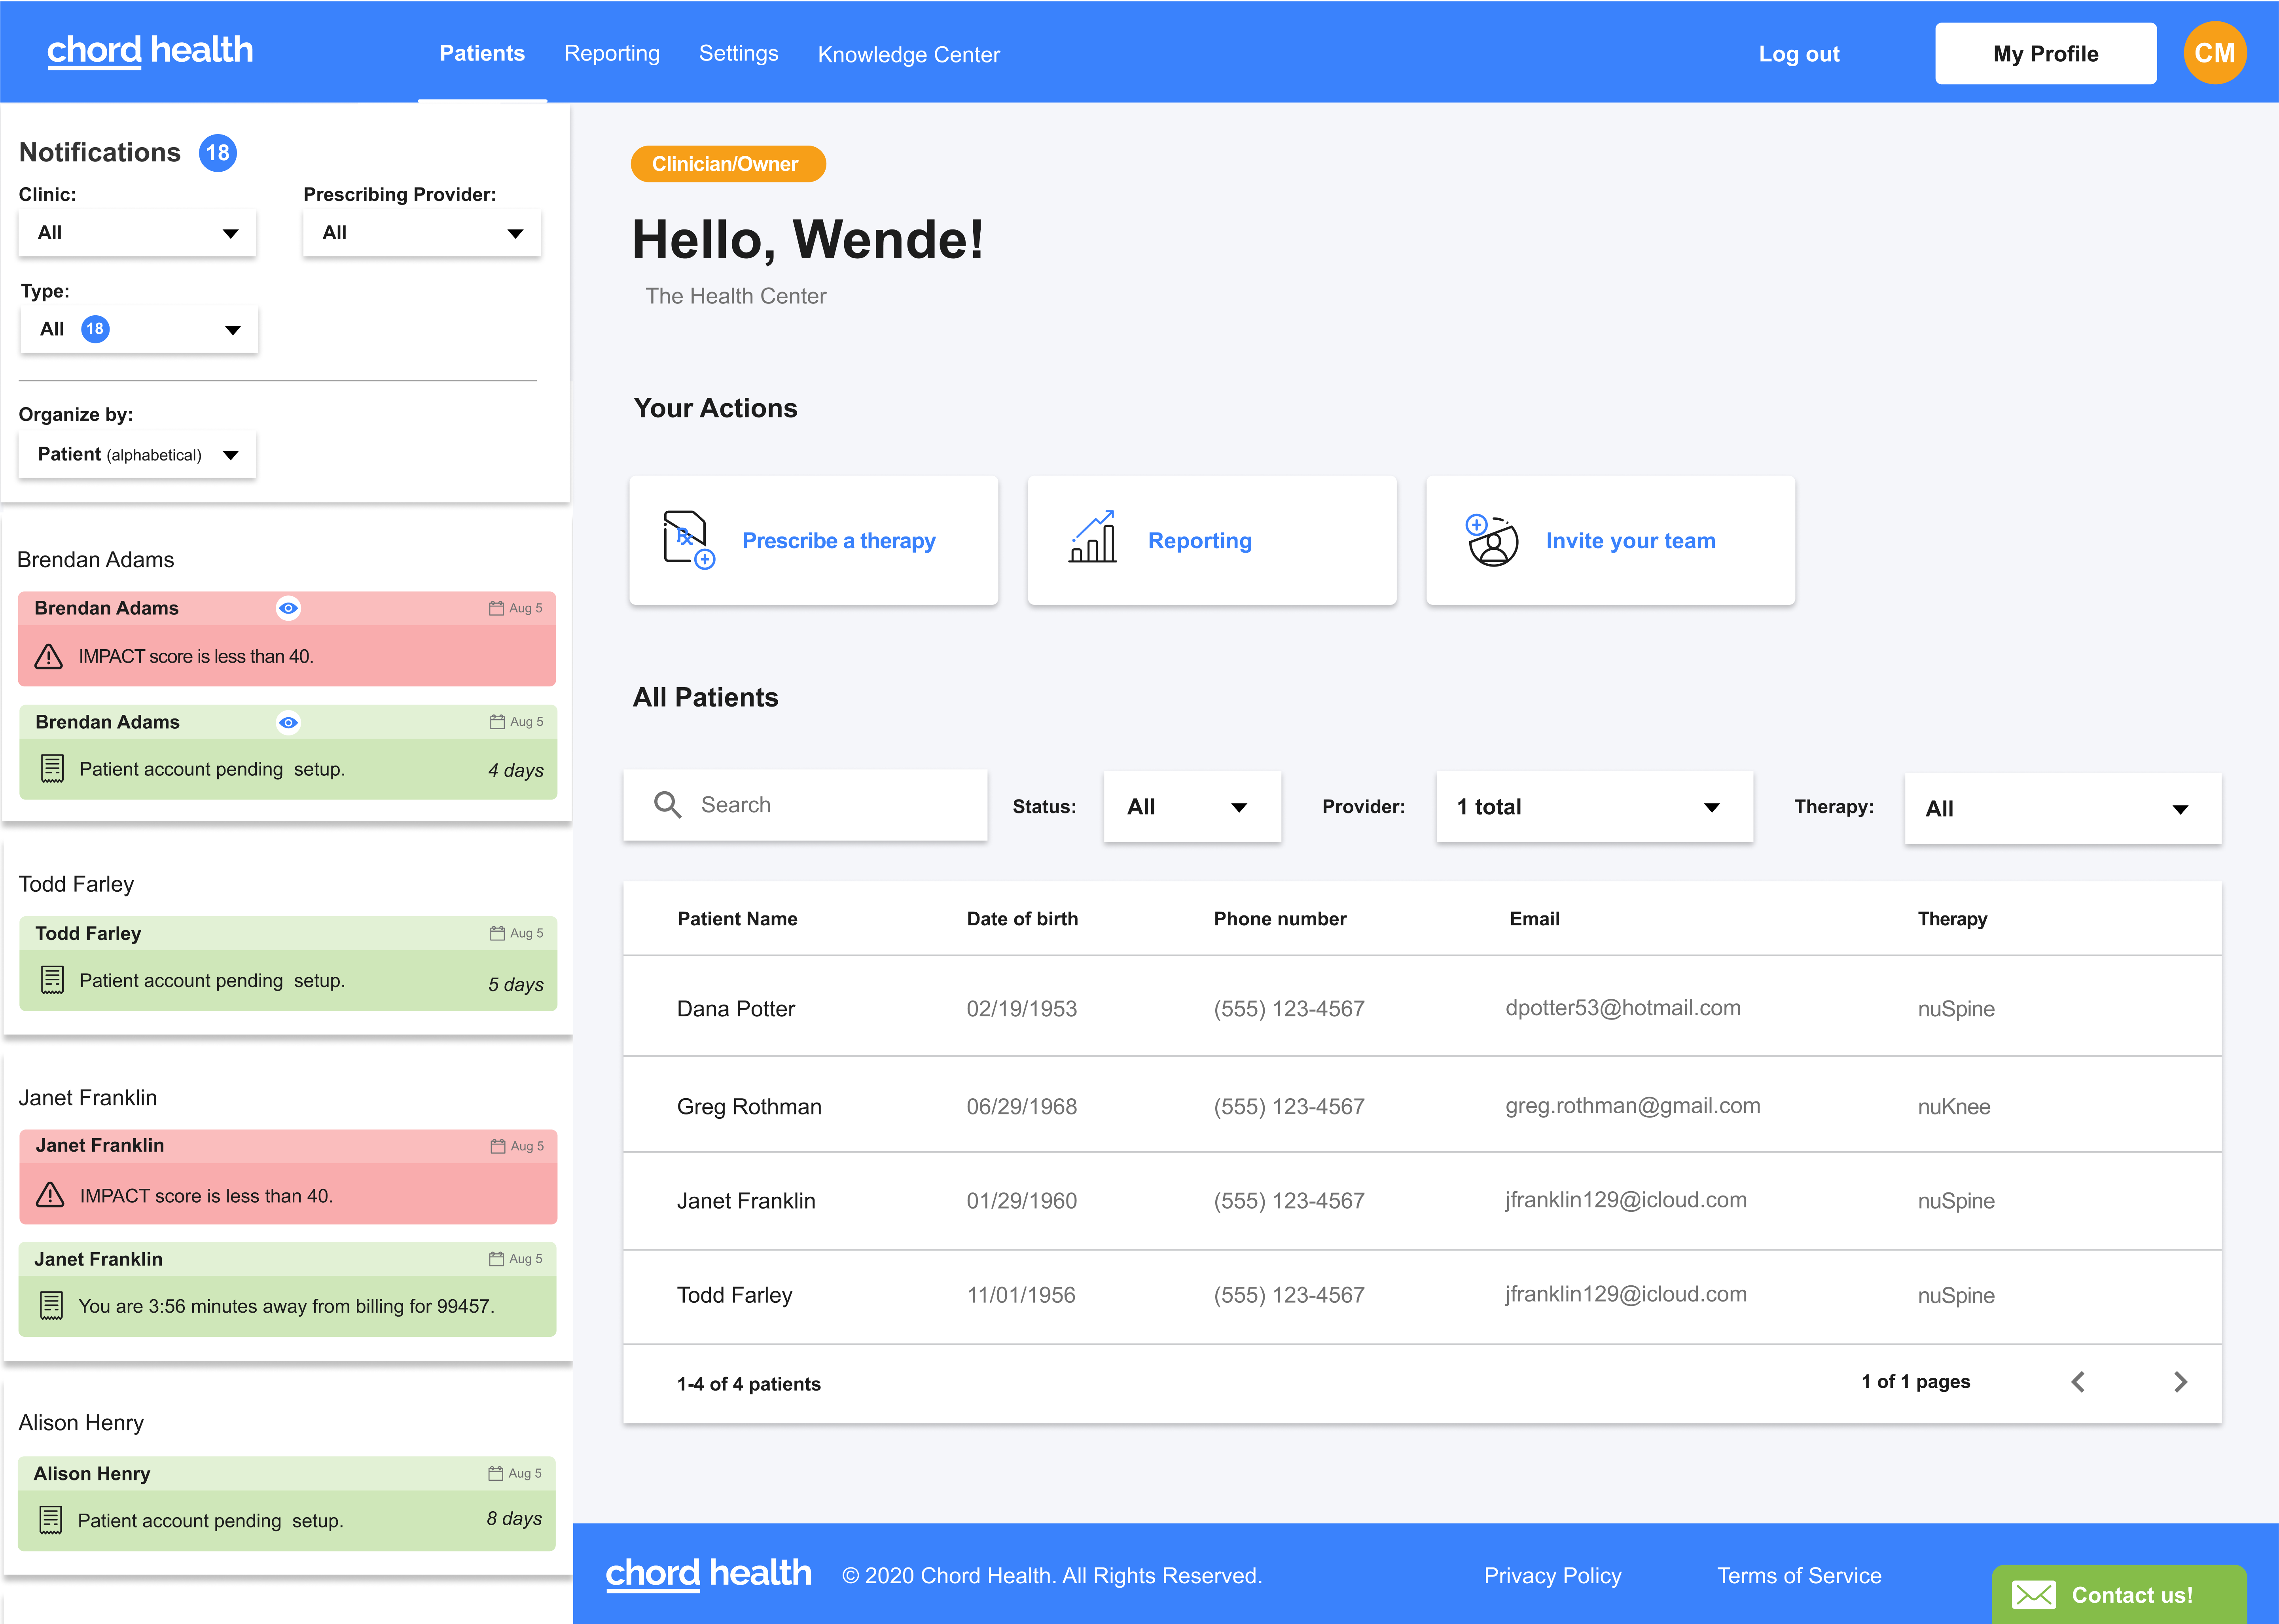The width and height of the screenshot is (2279, 1624).
Task: Open Janet Franklin 99457 billing notification
Action: pyautogui.click(x=287, y=1289)
